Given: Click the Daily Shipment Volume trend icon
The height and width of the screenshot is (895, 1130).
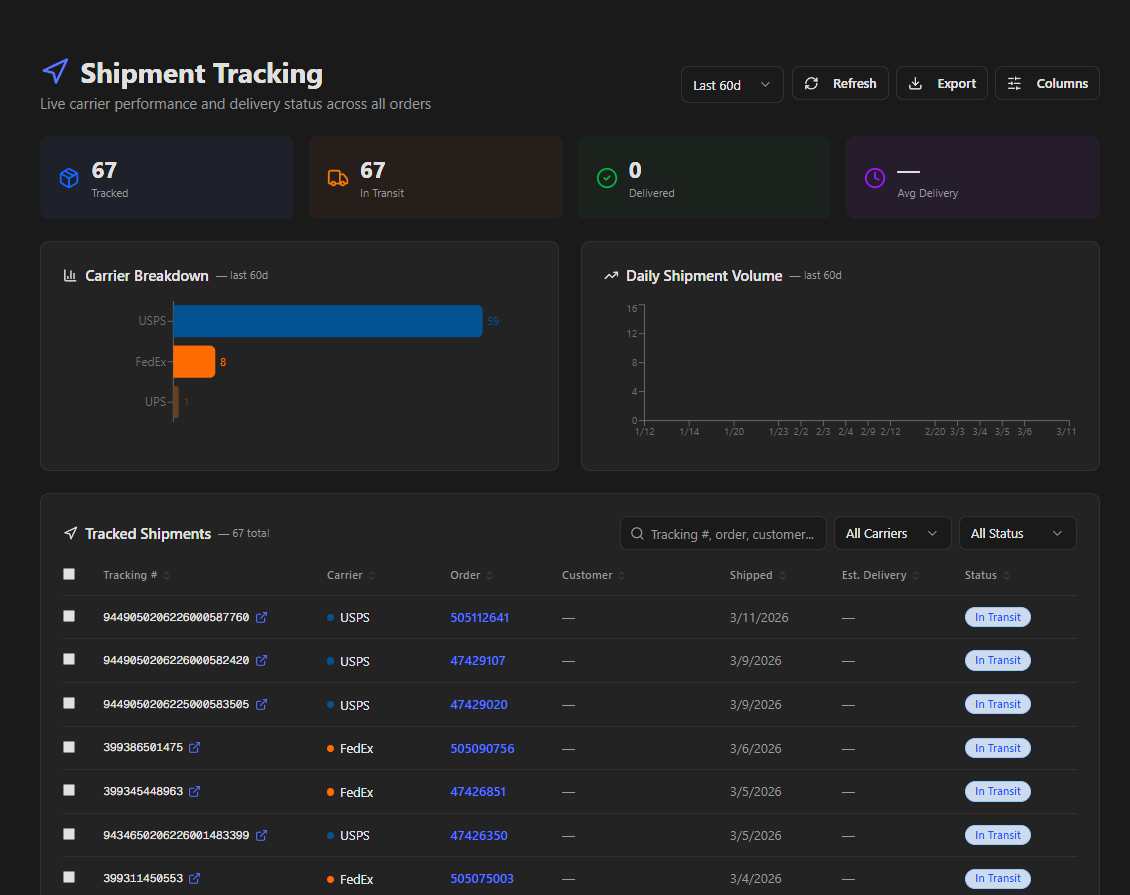Looking at the screenshot, I should (x=611, y=275).
